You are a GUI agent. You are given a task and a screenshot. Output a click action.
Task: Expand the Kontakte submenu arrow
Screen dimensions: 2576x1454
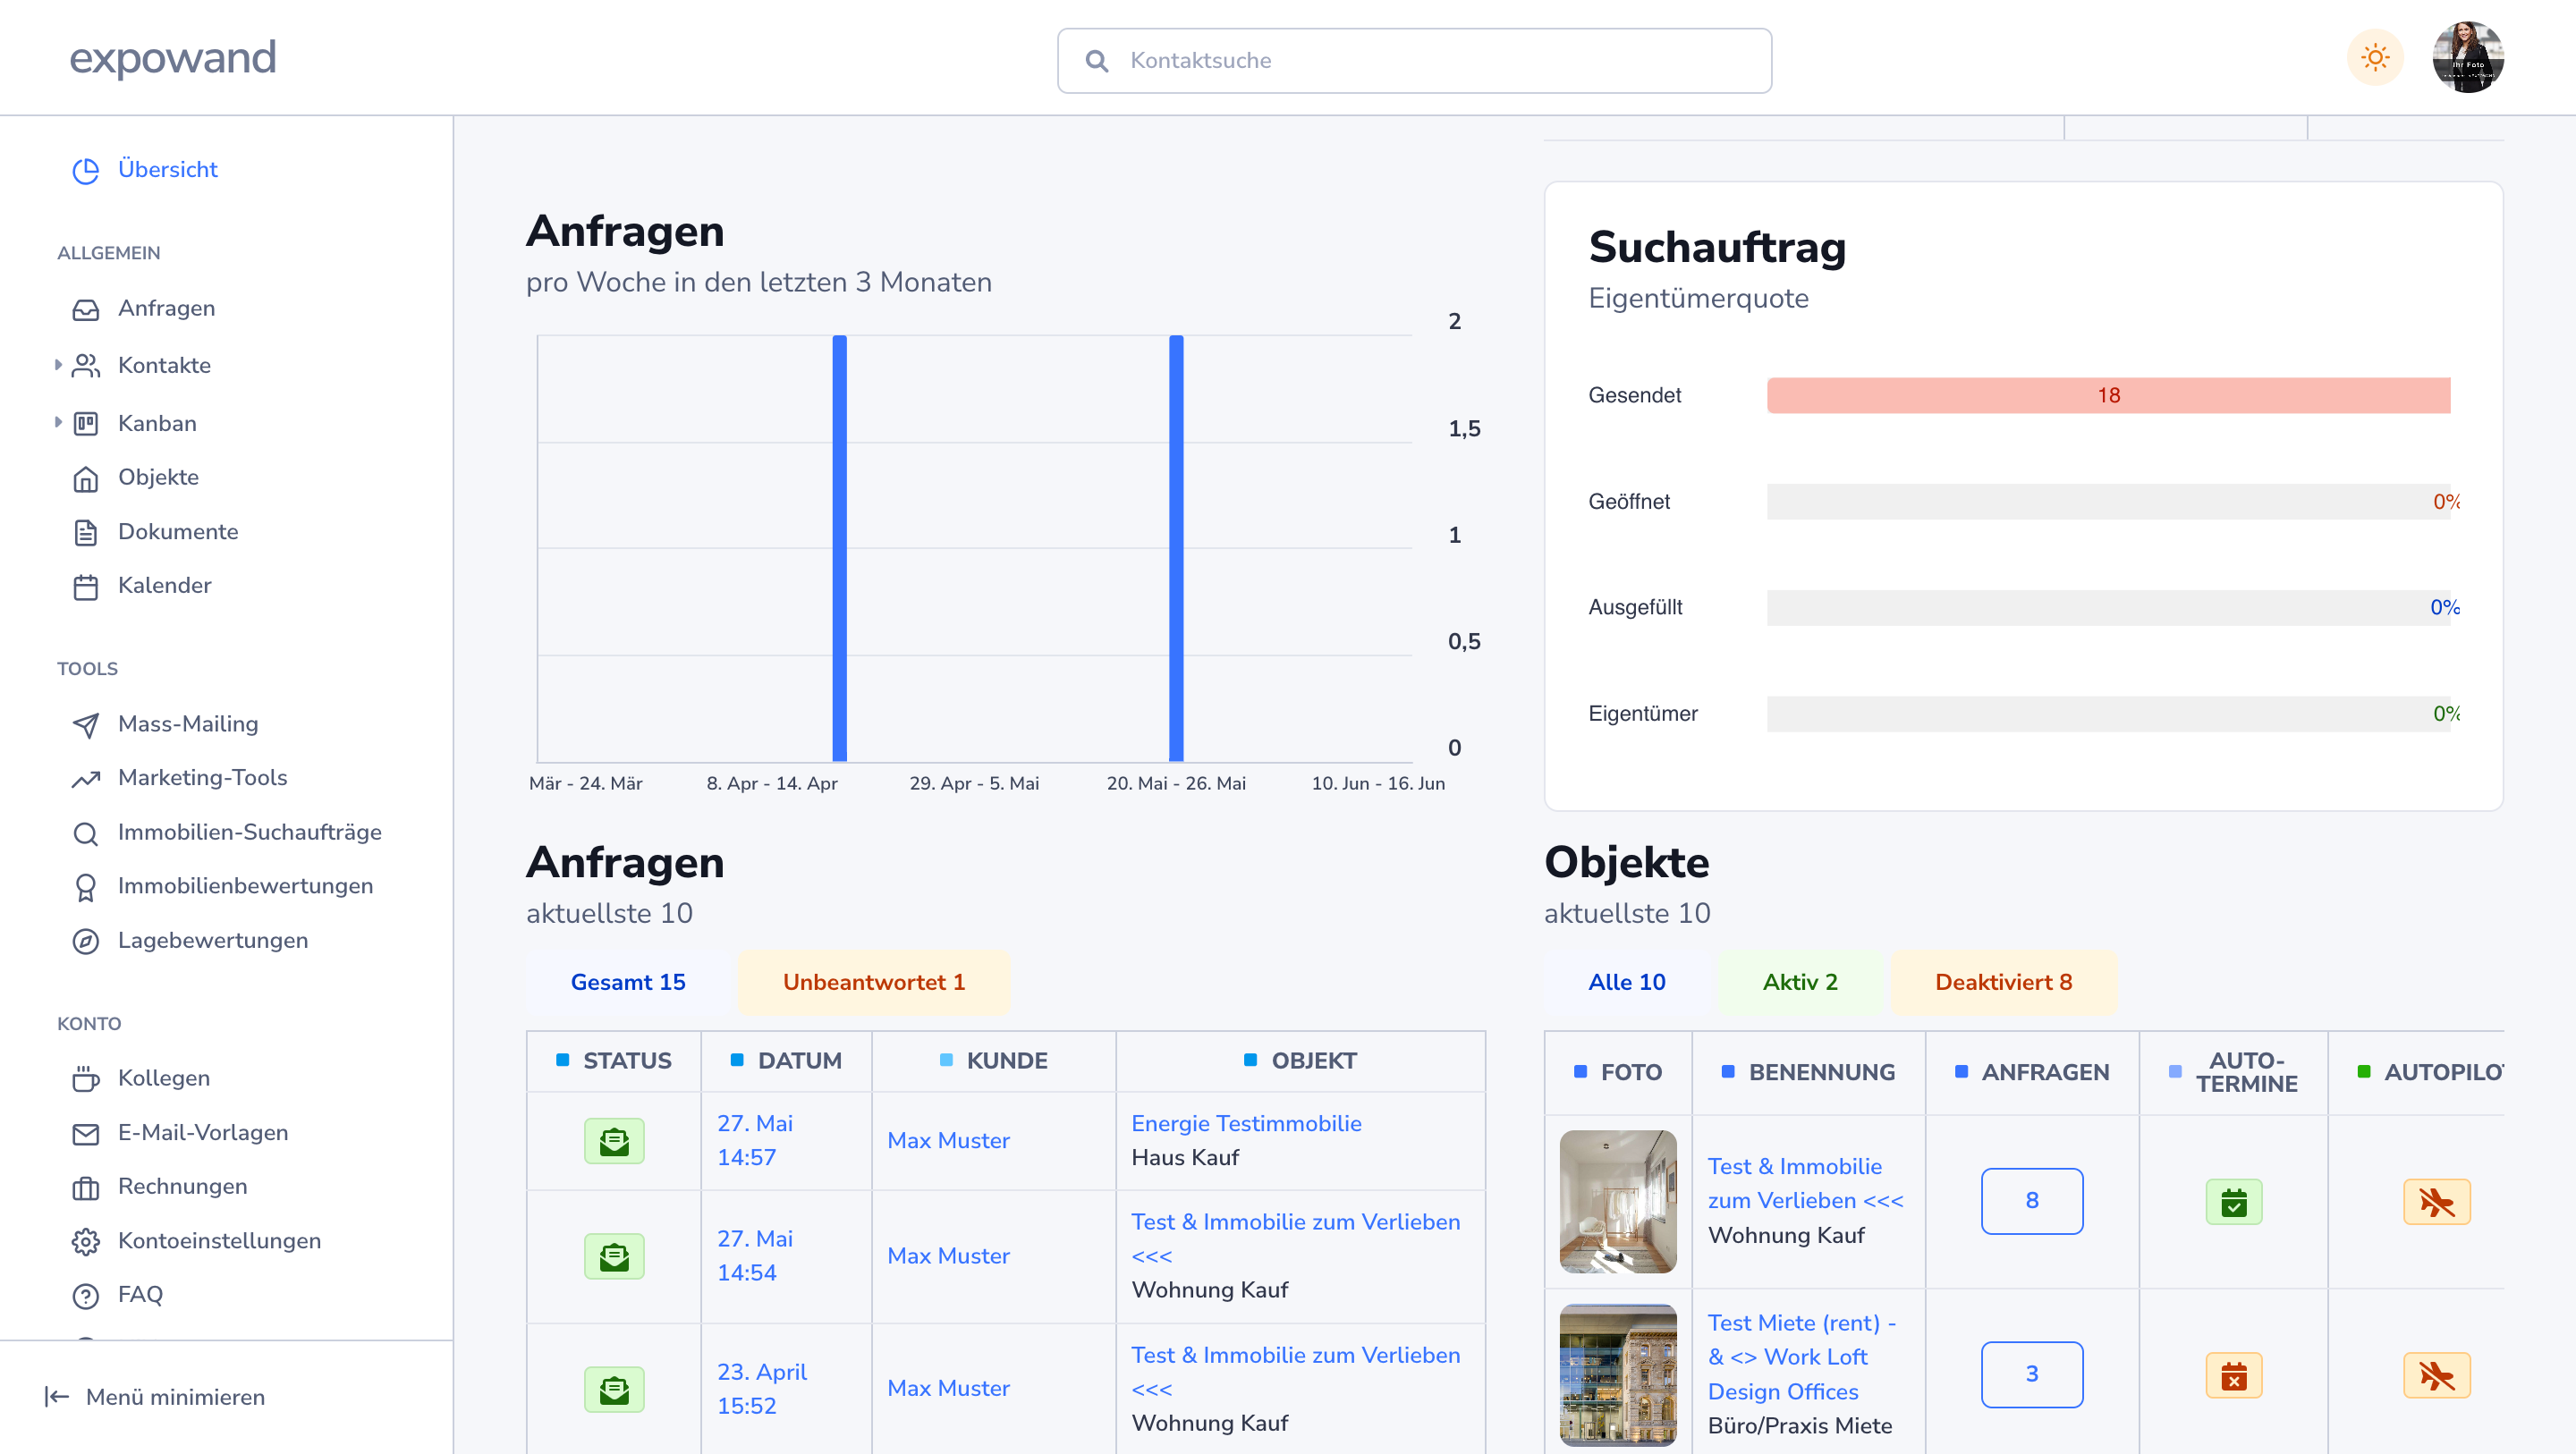point(58,365)
